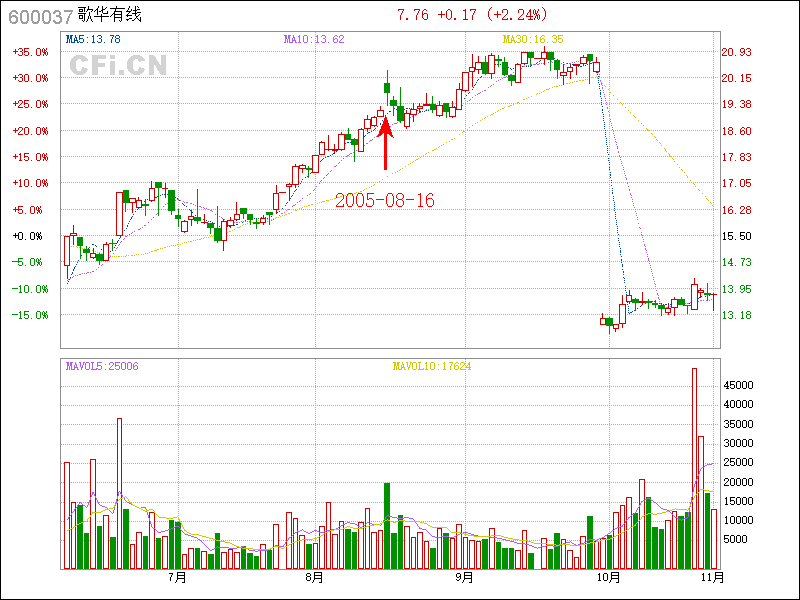The height and width of the screenshot is (600, 800).
Task: Click the price text 7.76 +0.17 (+2.24%)
Action: [x=472, y=14]
